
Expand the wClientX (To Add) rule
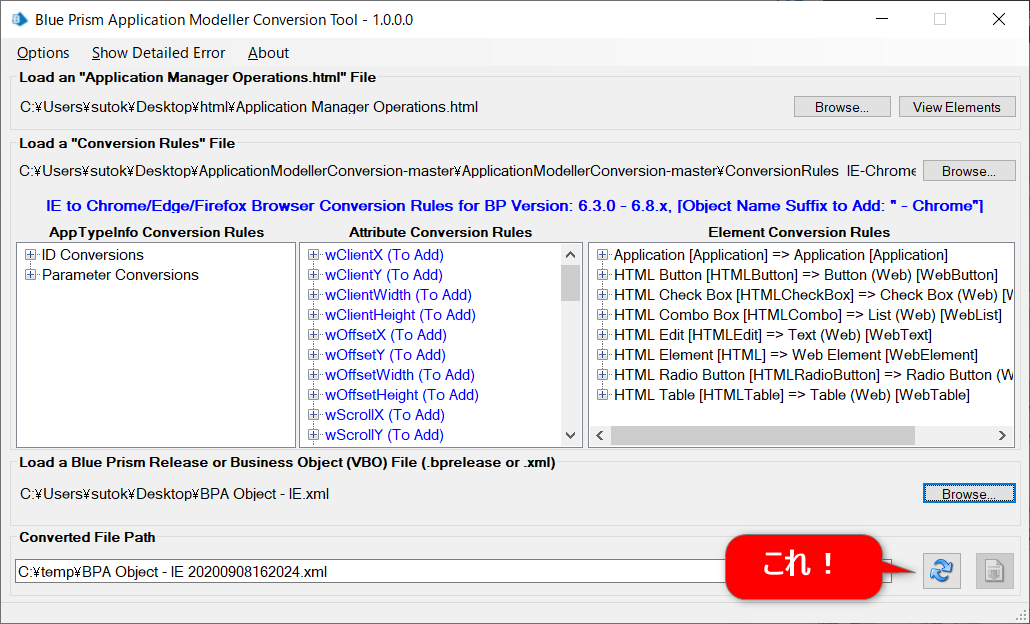pyautogui.click(x=313, y=255)
